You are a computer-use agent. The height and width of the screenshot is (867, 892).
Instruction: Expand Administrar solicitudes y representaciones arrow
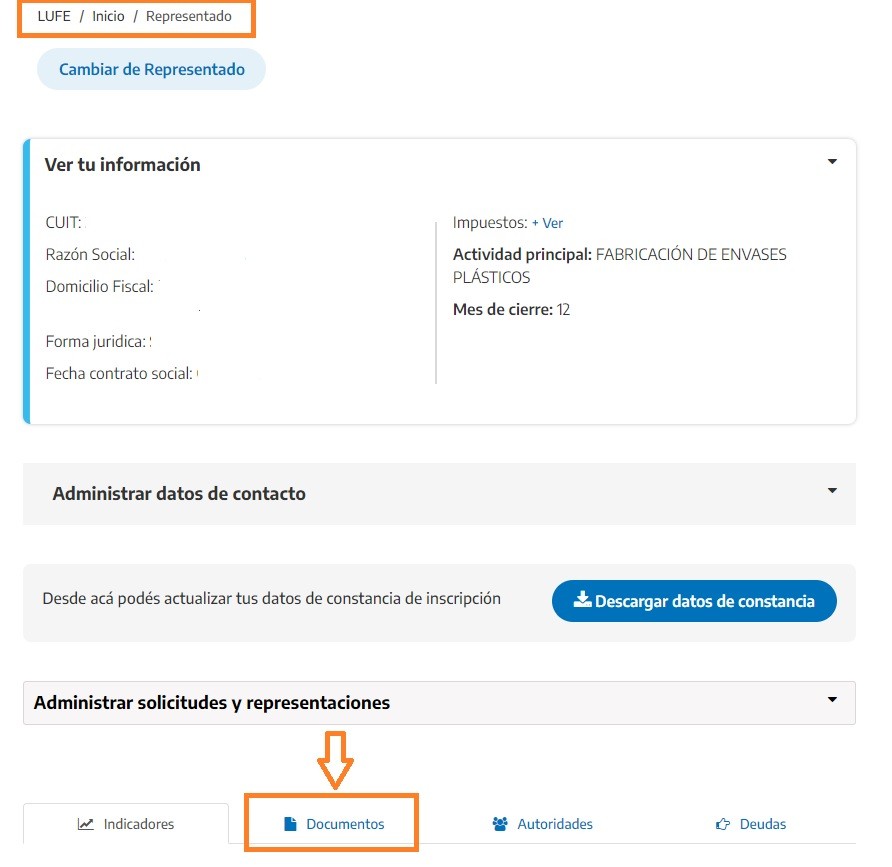click(x=832, y=700)
